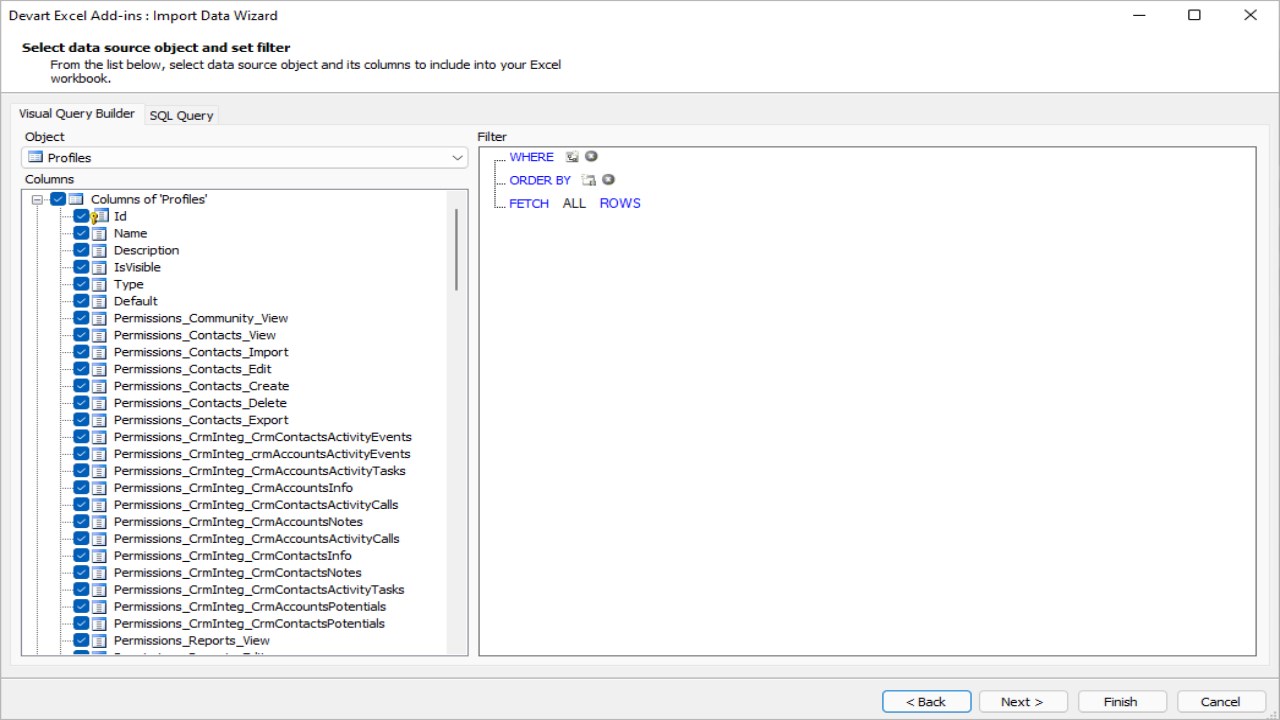Click the column icon next to IsVisible
The height and width of the screenshot is (720, 1280).
tap(100, 267)
